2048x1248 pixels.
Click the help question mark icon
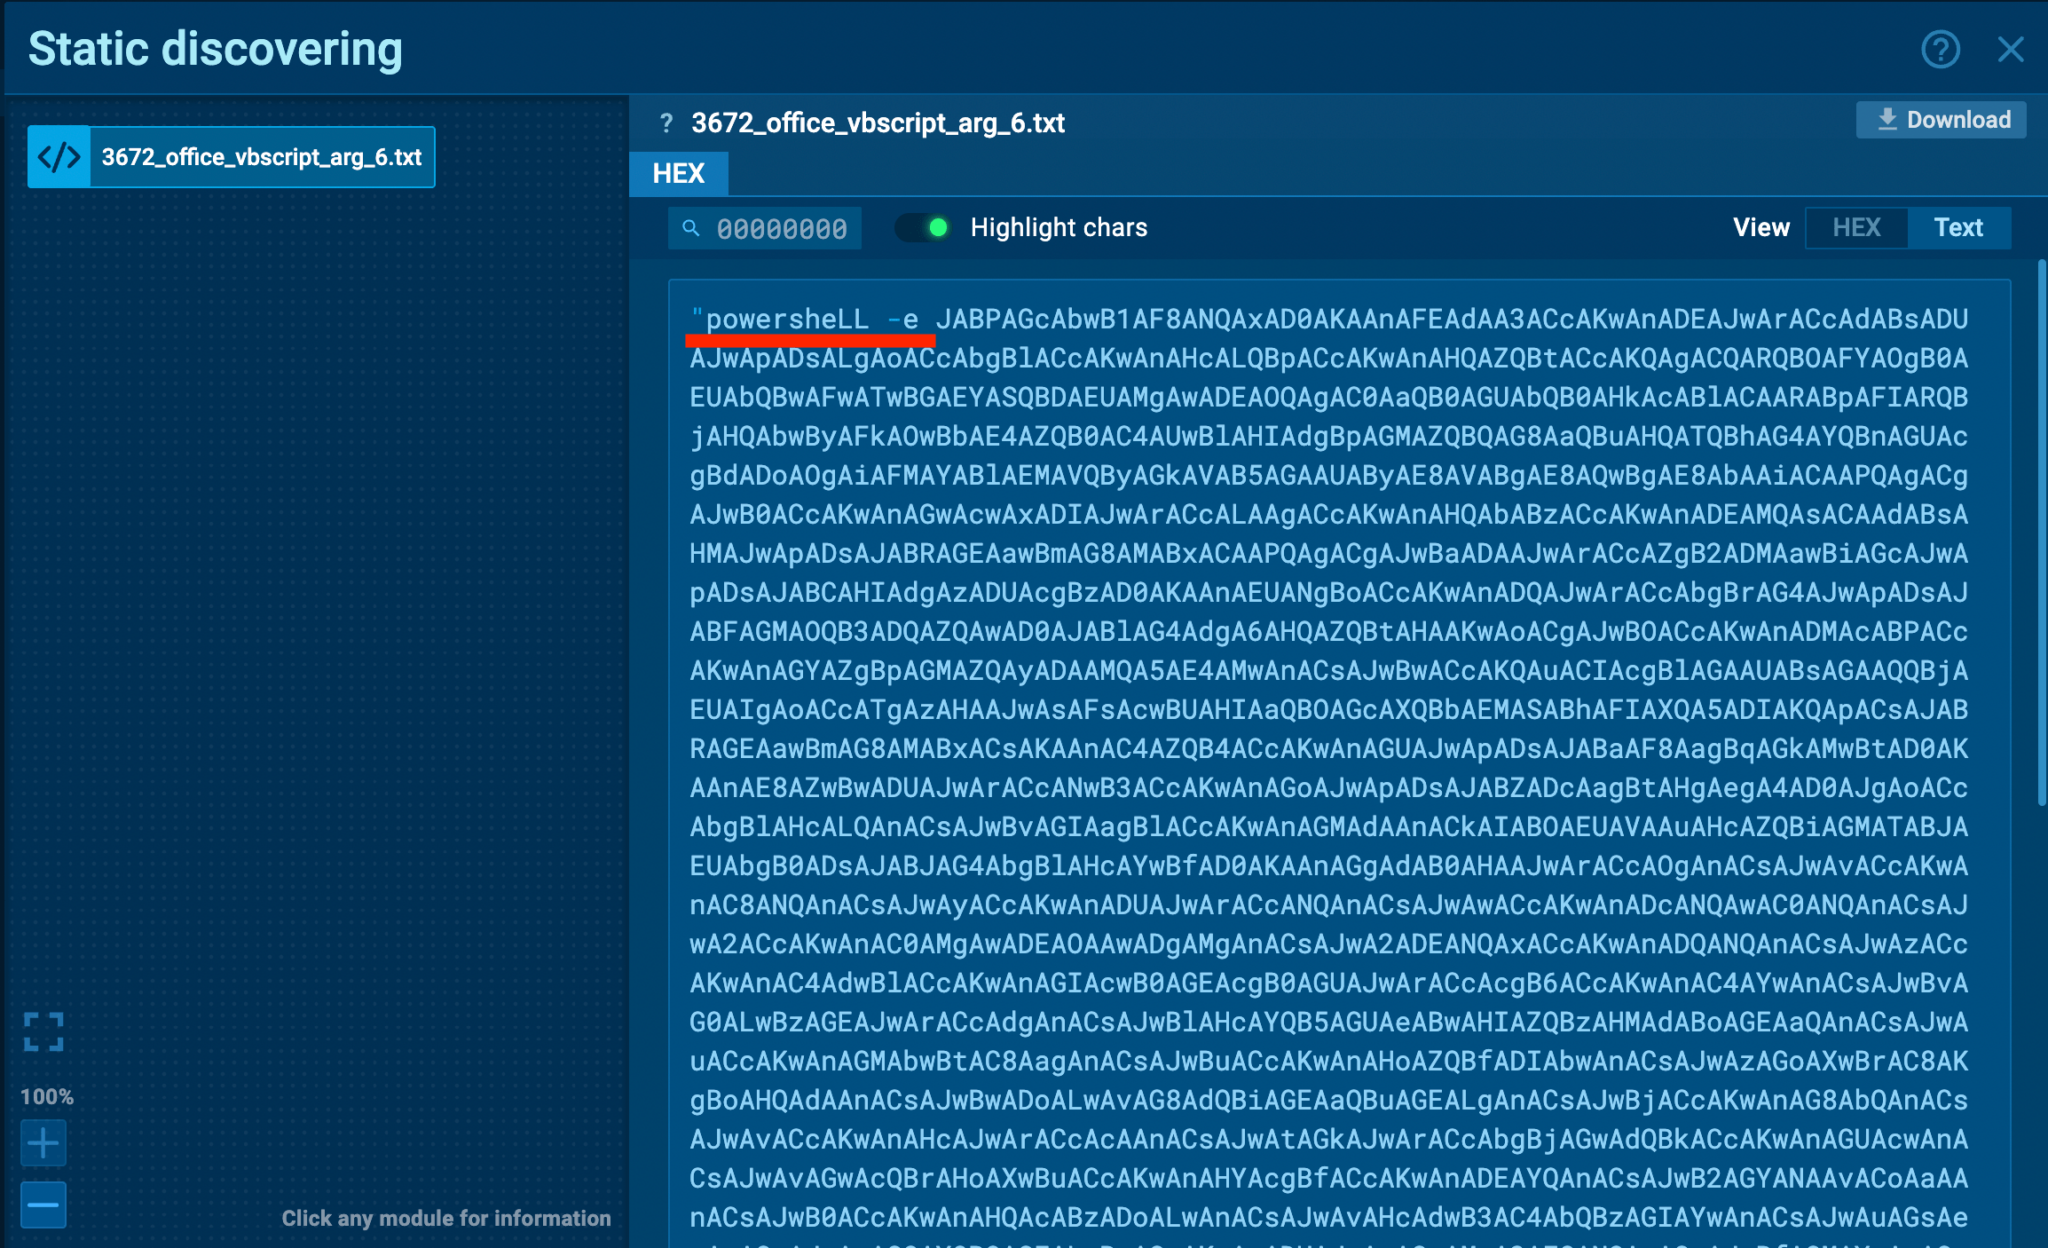tap(1940, 49)
